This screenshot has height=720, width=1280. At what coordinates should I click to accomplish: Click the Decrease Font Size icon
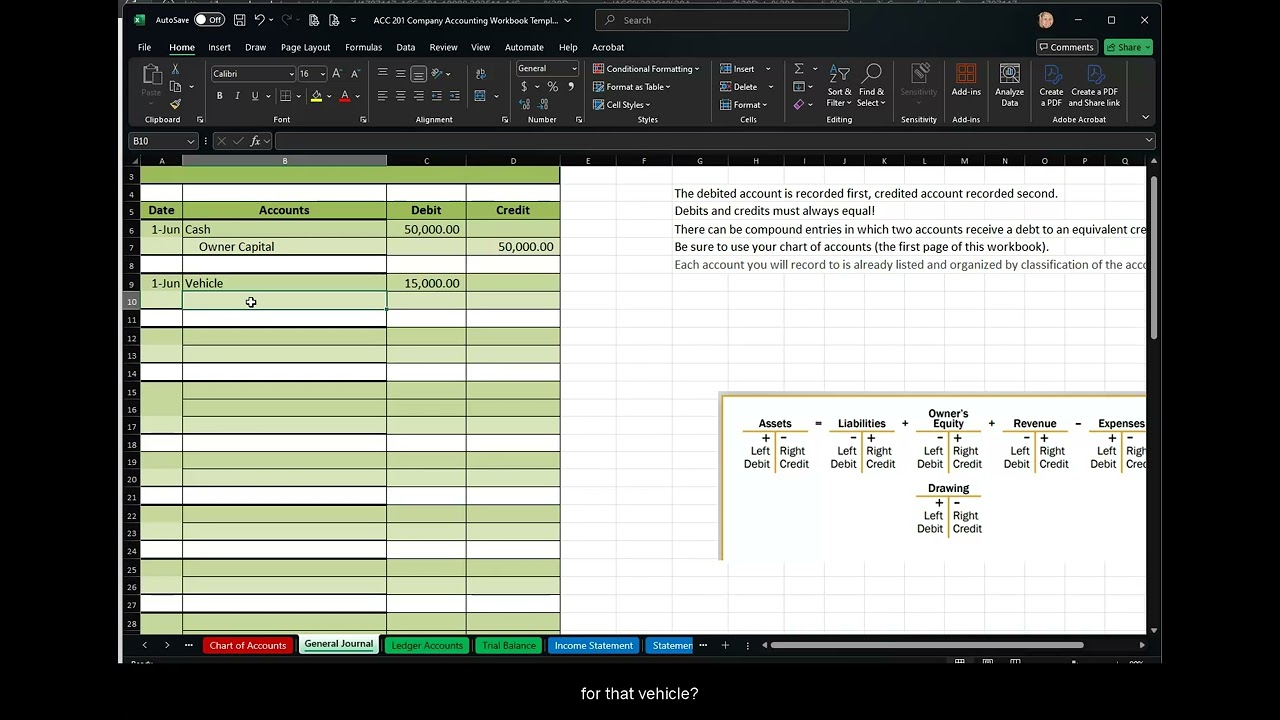(354, 73)
